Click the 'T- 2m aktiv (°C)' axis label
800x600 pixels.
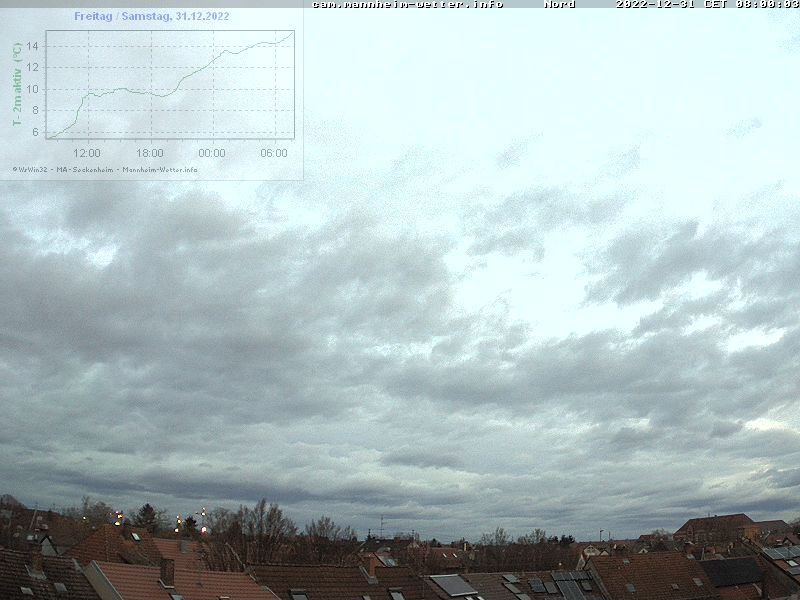tap(17, 84)
